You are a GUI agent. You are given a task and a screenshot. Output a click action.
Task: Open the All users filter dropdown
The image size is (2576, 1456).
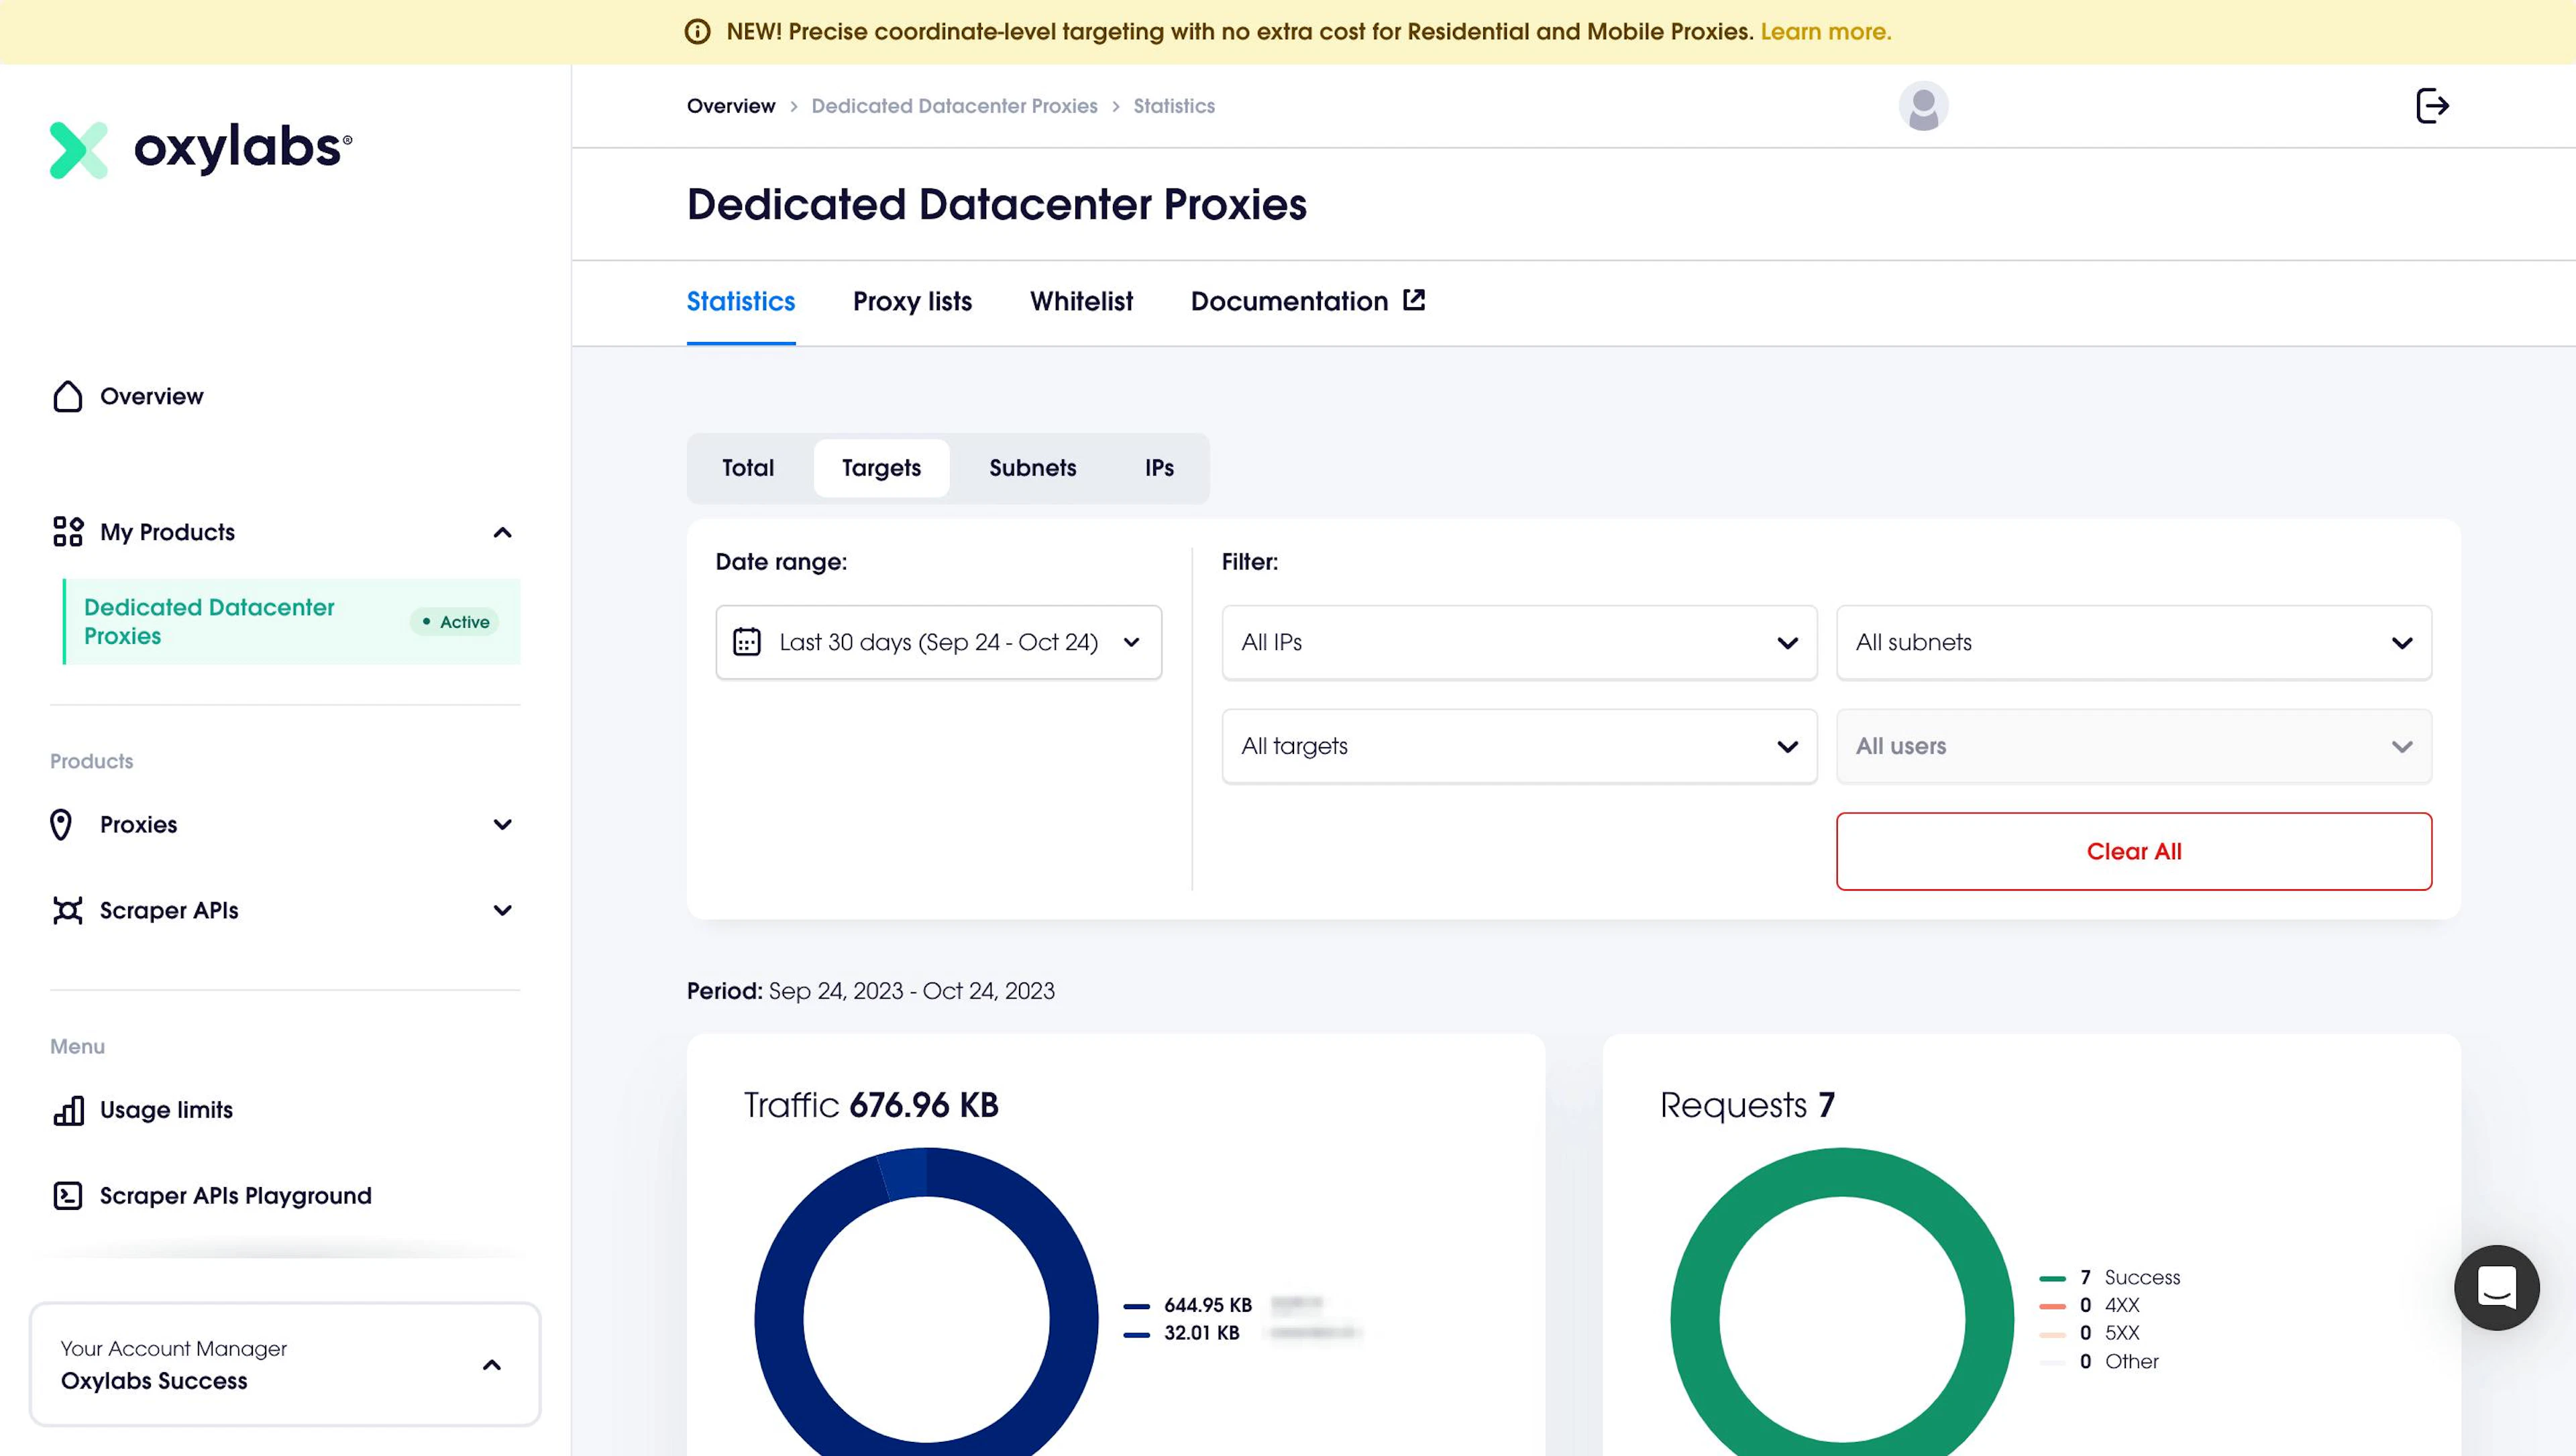[x=2134, y=746]
